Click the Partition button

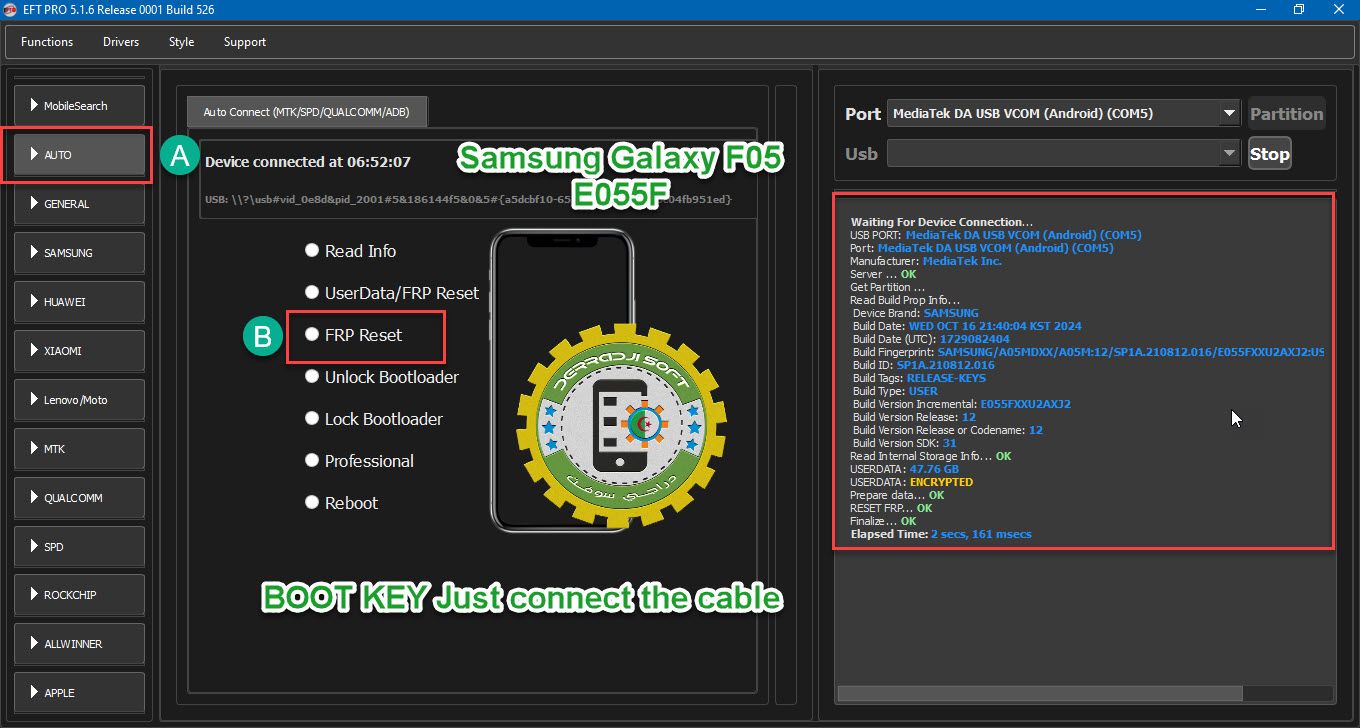tap(1286, 114)
